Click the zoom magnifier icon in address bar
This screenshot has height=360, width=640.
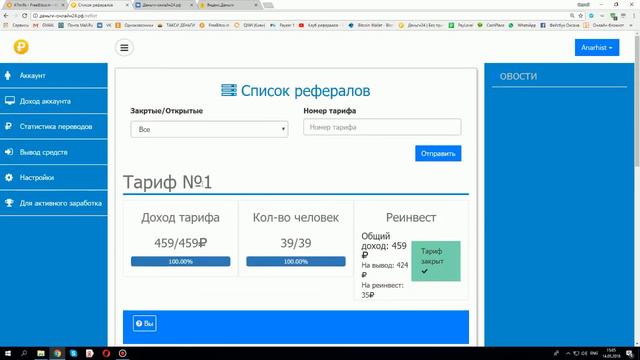tap(572, 16)
